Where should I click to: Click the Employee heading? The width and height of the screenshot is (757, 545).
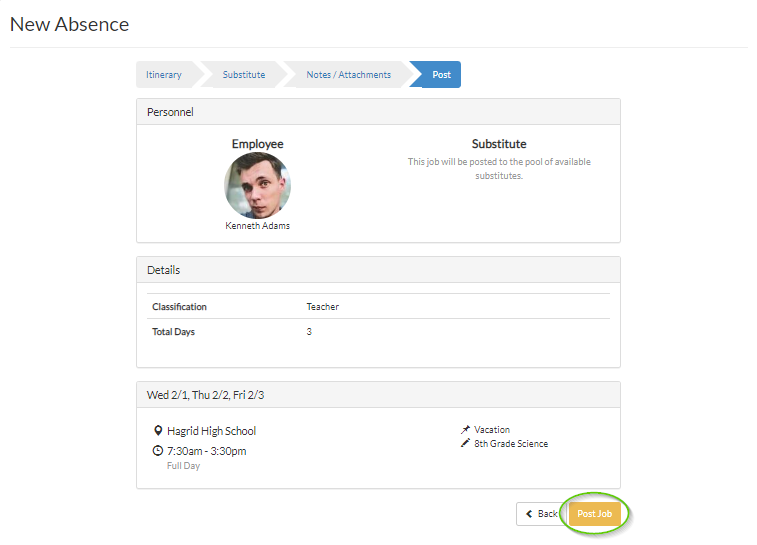click(x=257, y=144)
